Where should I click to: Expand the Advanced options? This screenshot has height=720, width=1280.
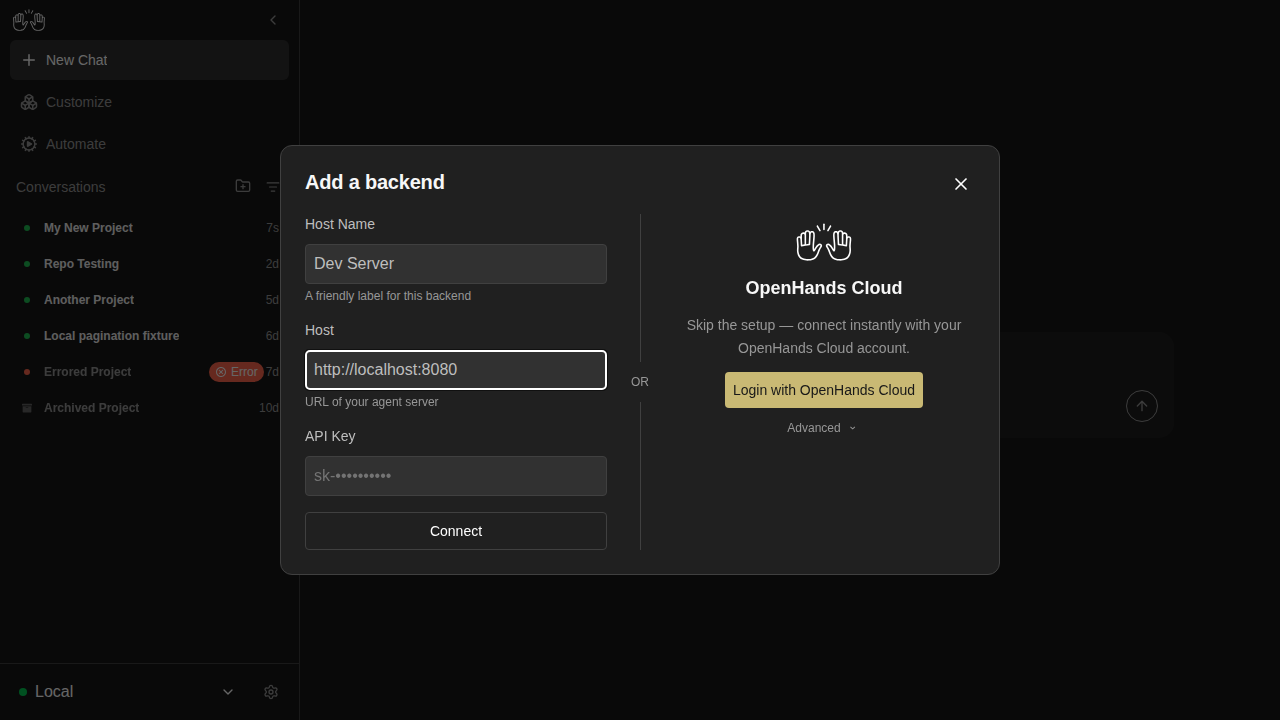pyautogui.click(x=822, y=428)
